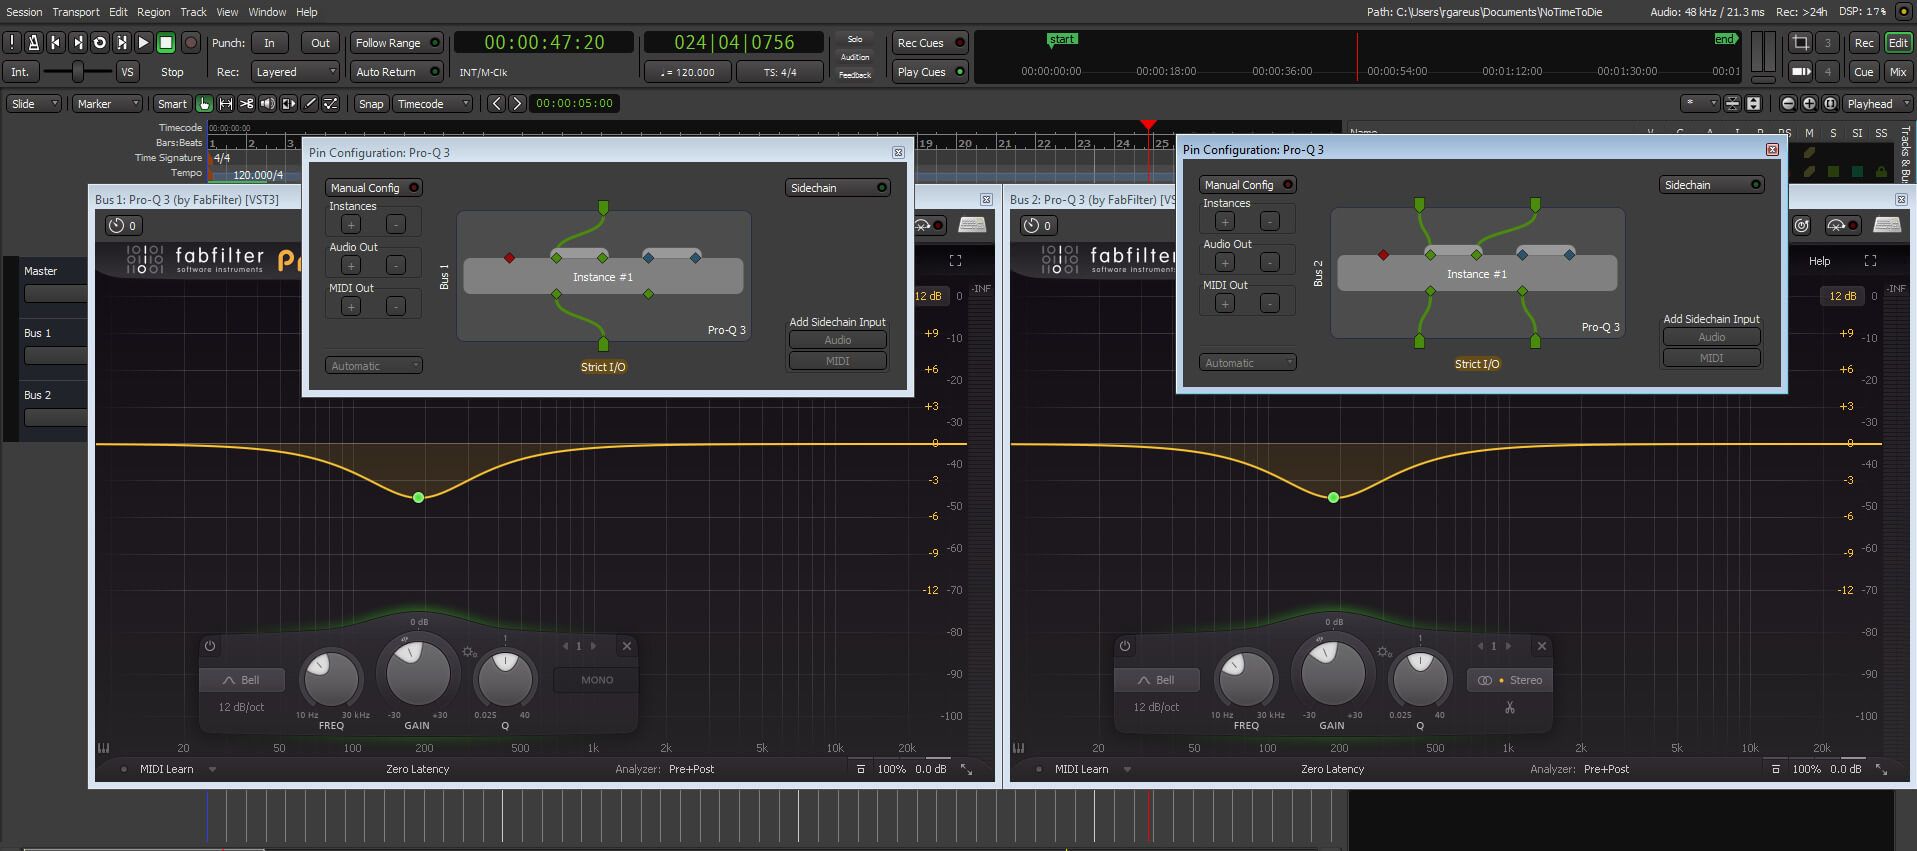Delete band with X in Bus 2 Pro-Q
The image size is (1917, 851).
[x=1542, y=646]
